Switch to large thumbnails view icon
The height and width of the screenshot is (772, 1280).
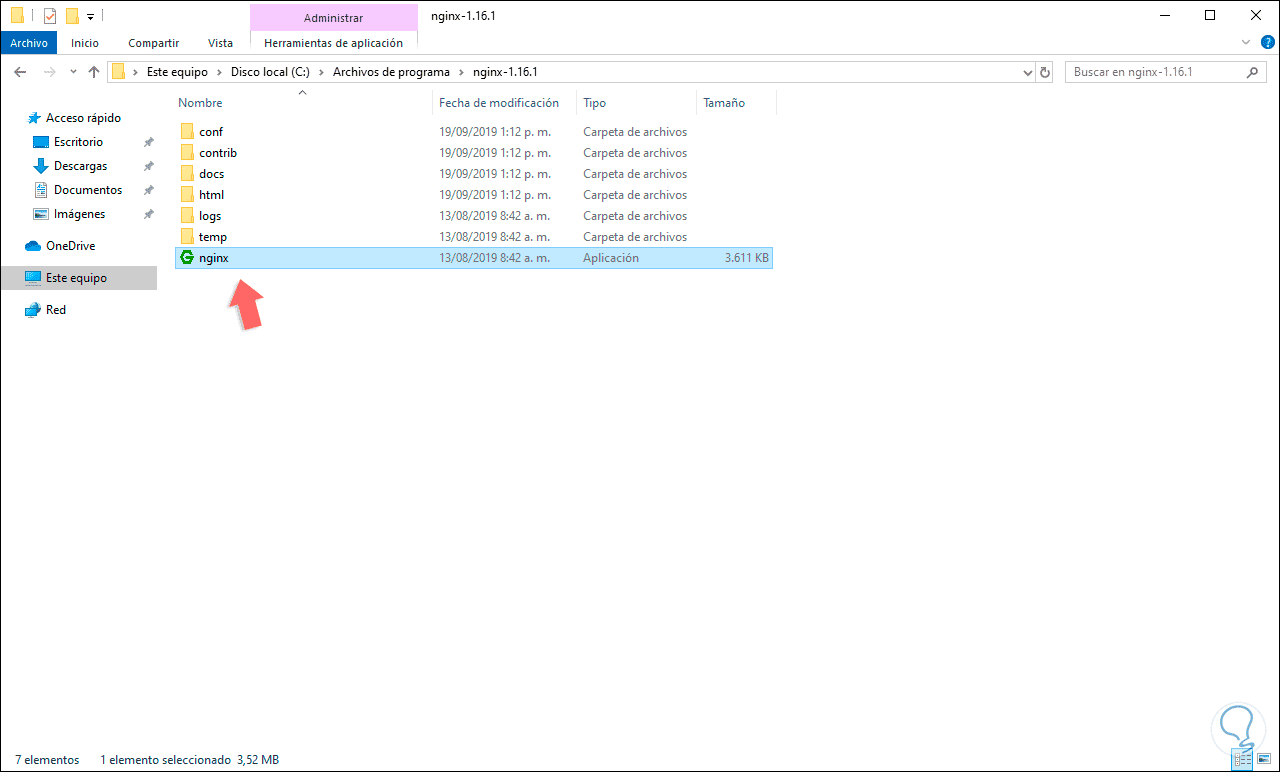point(1266,761)
